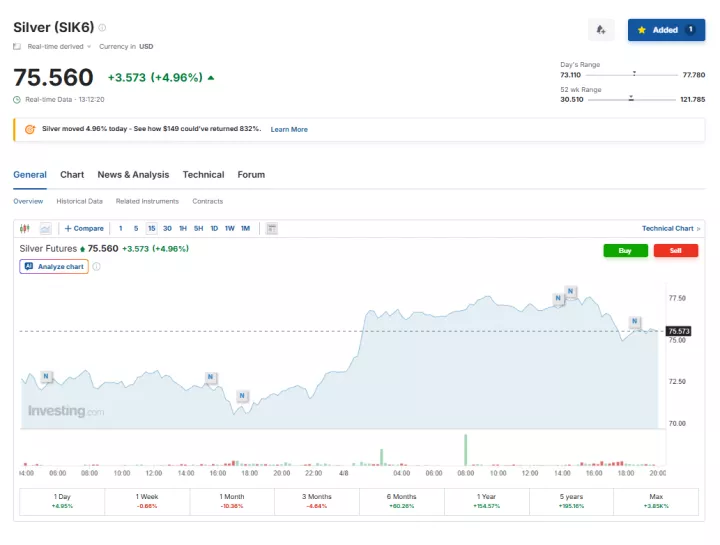Select the 1H chart interval

183,228
